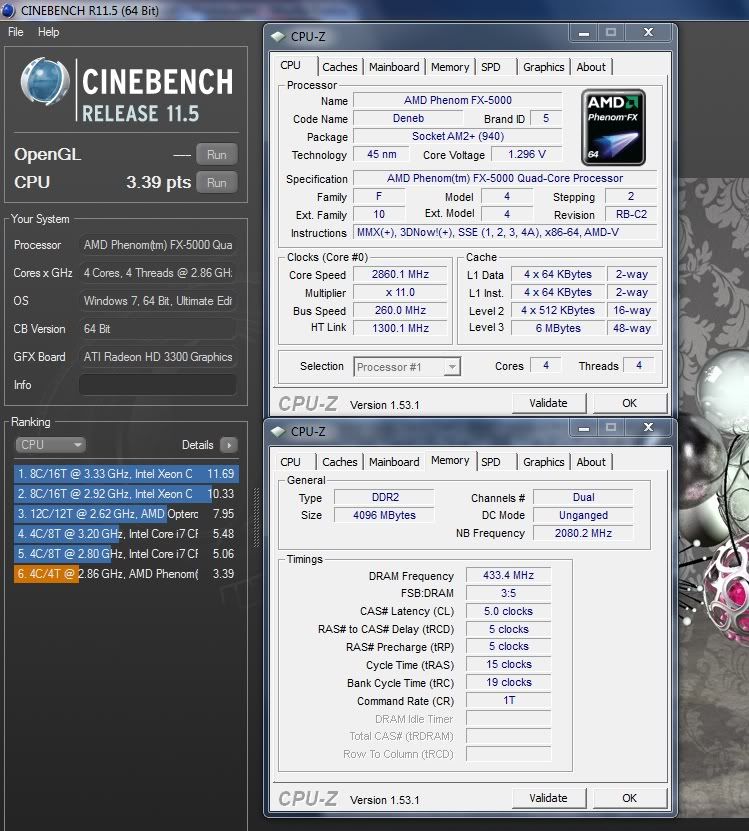Open the Cinebench Help menu
The width and height of the screenshot is (749, 831).
click(48, 32)
